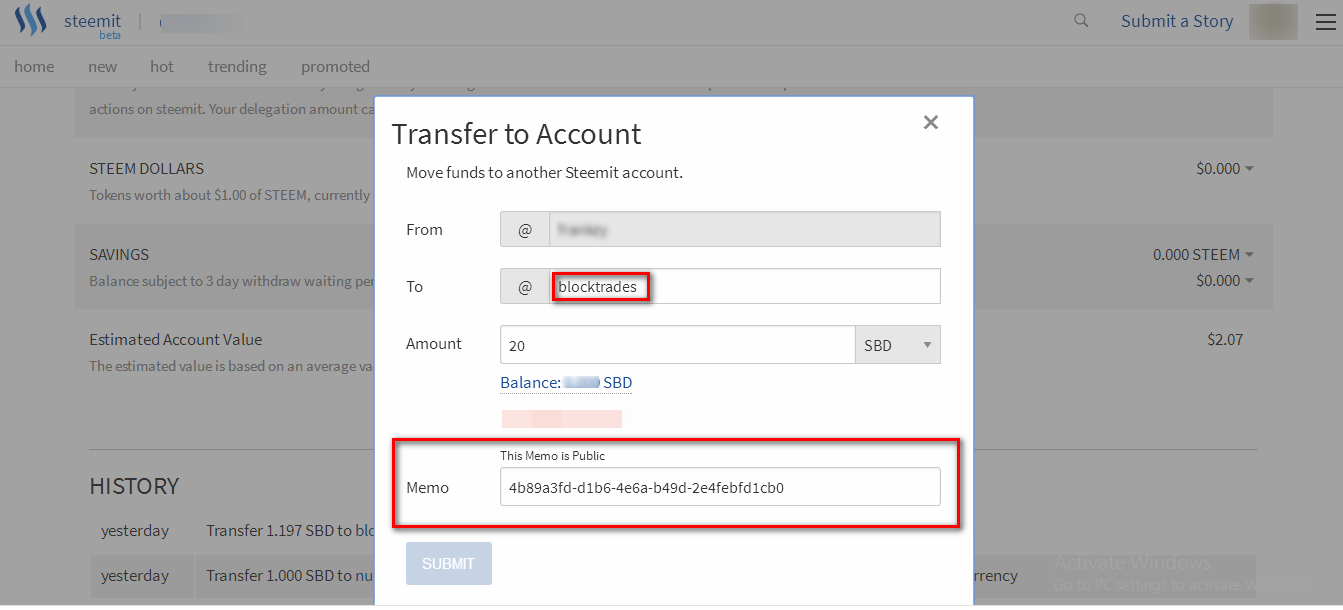Viewport: 1343px width, 610px height.
Task: Open the SBD currency dropdown
Action: click(x=897, y=345)
